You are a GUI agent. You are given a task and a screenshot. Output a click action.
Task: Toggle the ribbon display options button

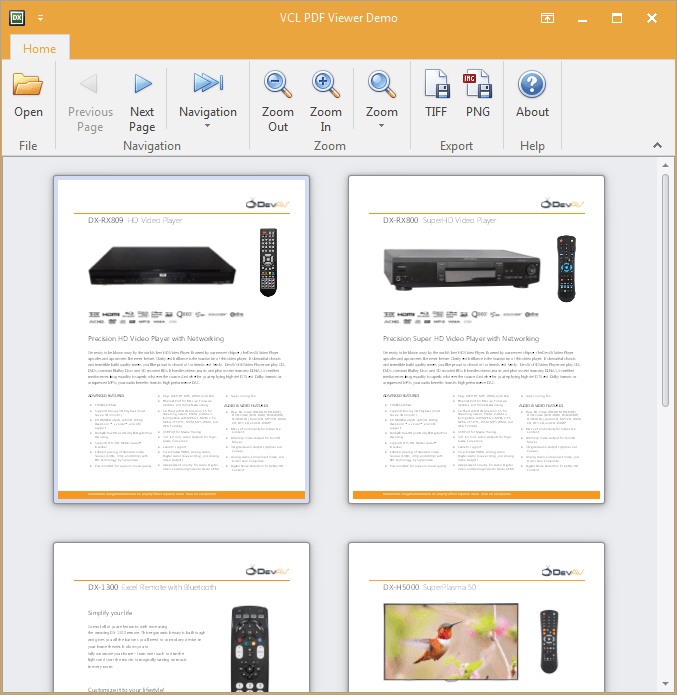click(548, 18)
